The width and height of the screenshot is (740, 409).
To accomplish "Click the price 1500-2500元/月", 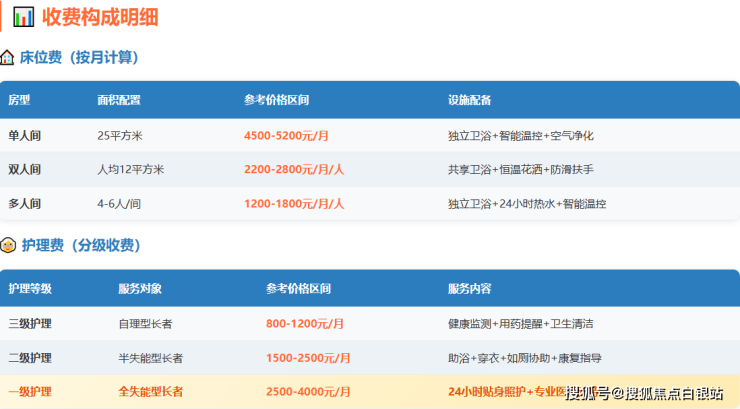I will (x=308, y=358).
